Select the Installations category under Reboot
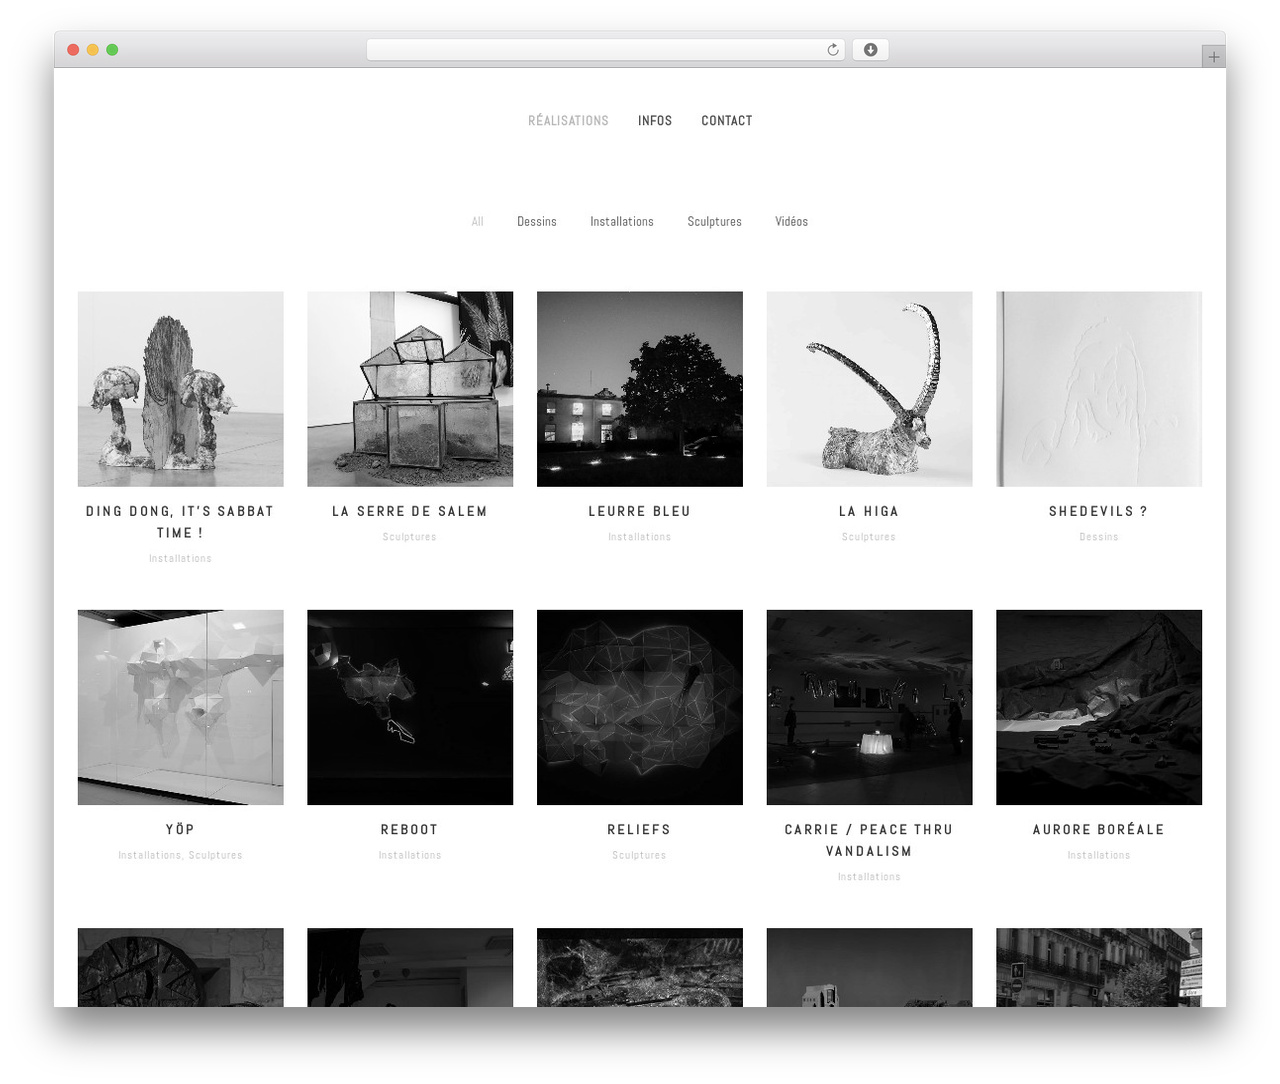This screenshot has height=1084, width=1280. (410, 855)
